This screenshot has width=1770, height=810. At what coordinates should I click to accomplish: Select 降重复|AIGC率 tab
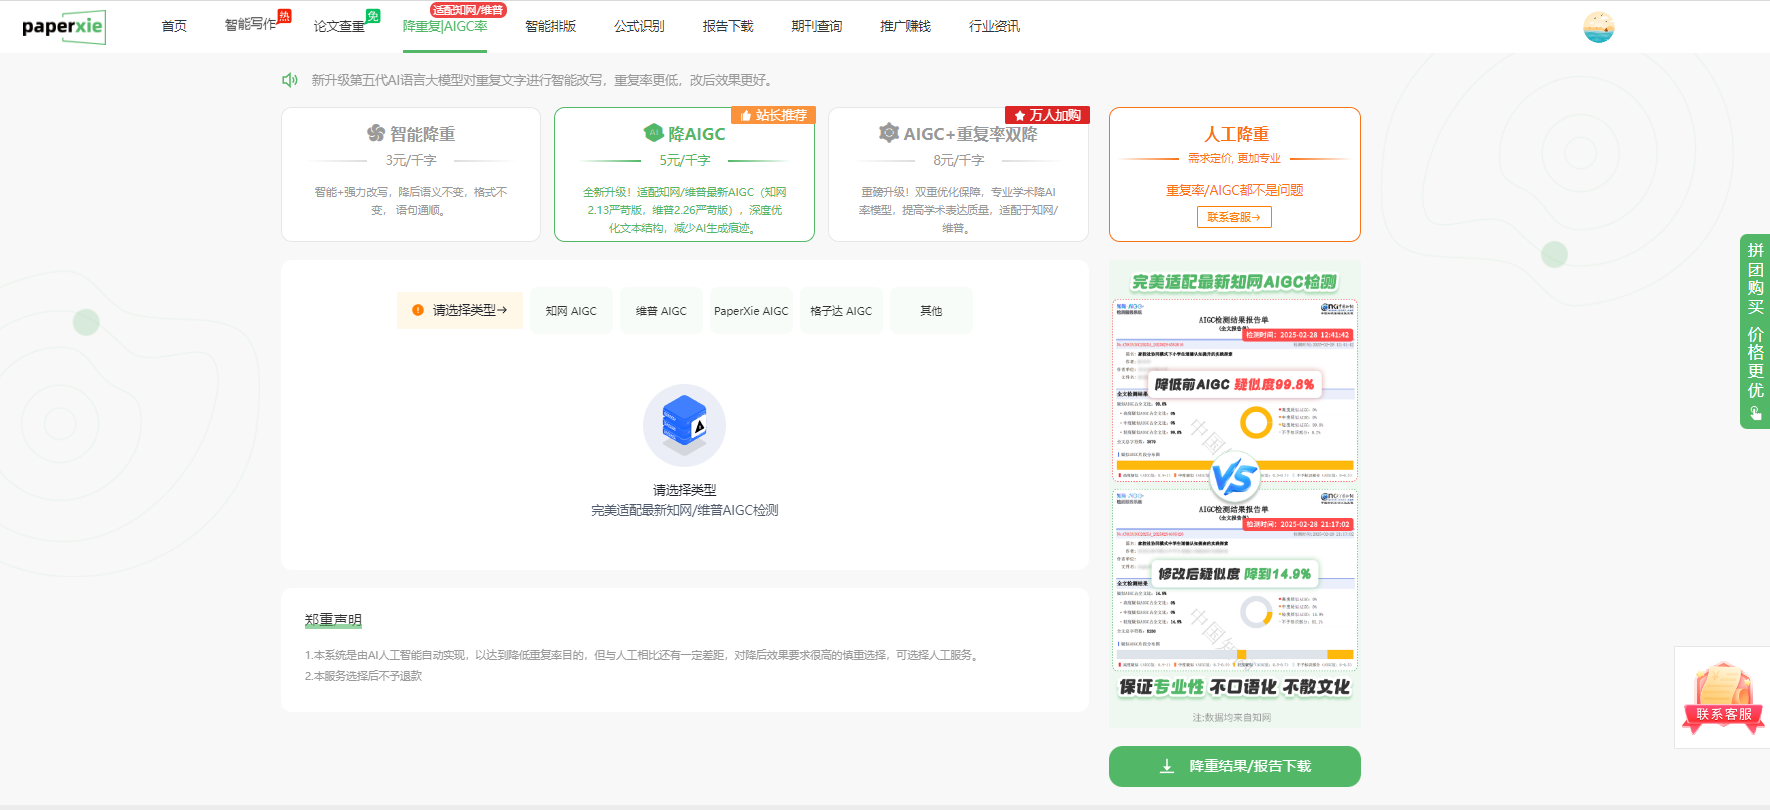click(445, 26)
